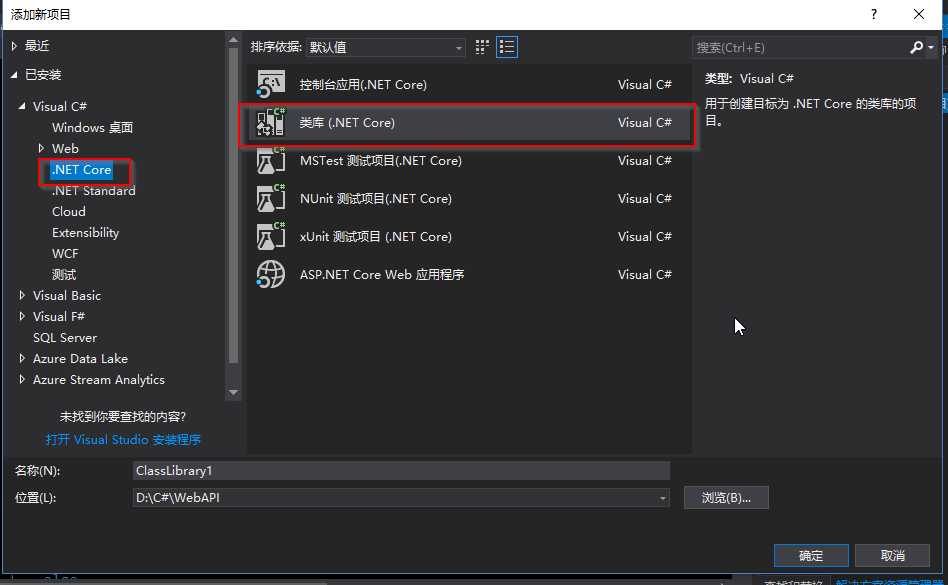Viewport: 948px width, 585px height.
Task: Select MSTest 测试项目(.NET Core) template name
Action: pyautogui.click(x=381, y=161)
